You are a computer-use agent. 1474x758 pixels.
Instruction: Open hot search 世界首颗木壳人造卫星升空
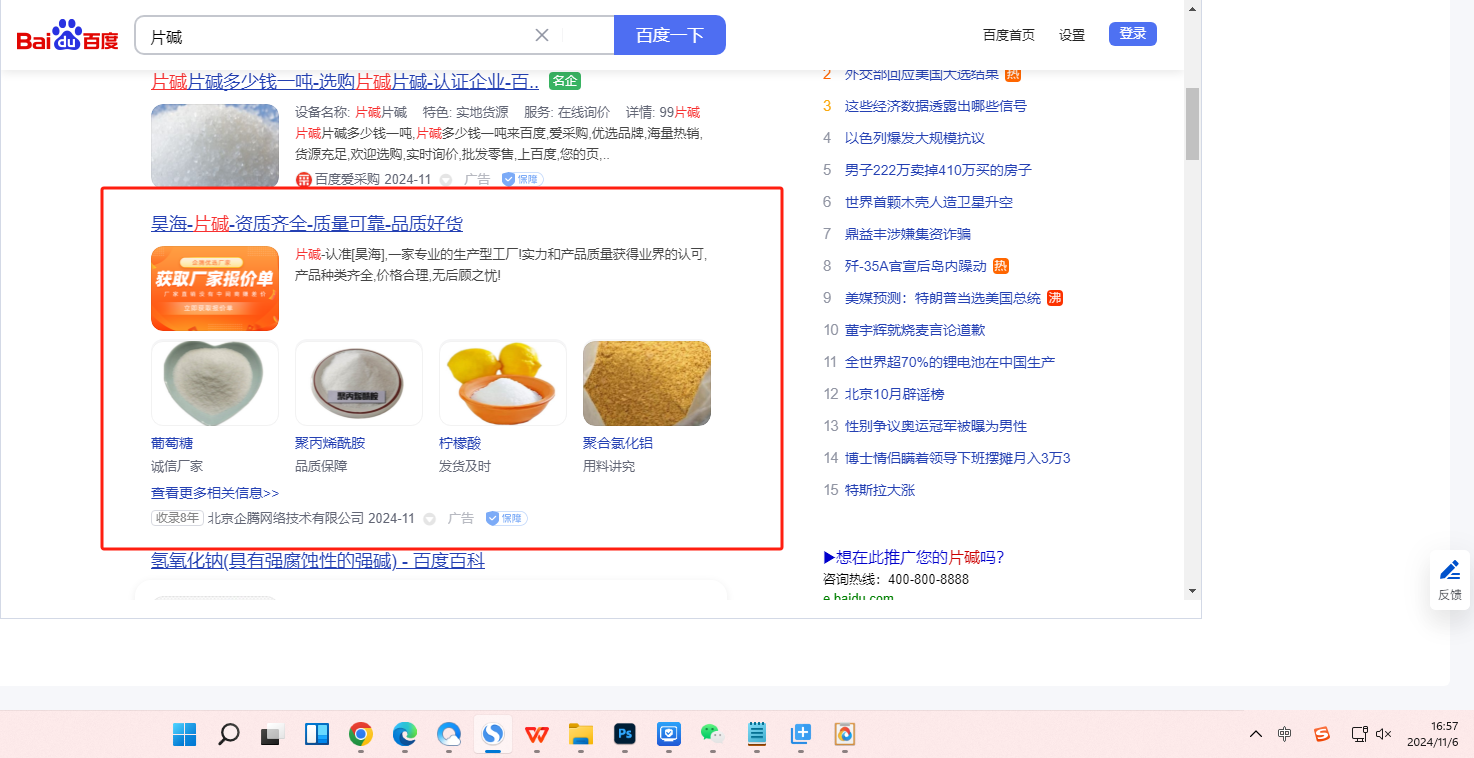[x=929, y=202]
